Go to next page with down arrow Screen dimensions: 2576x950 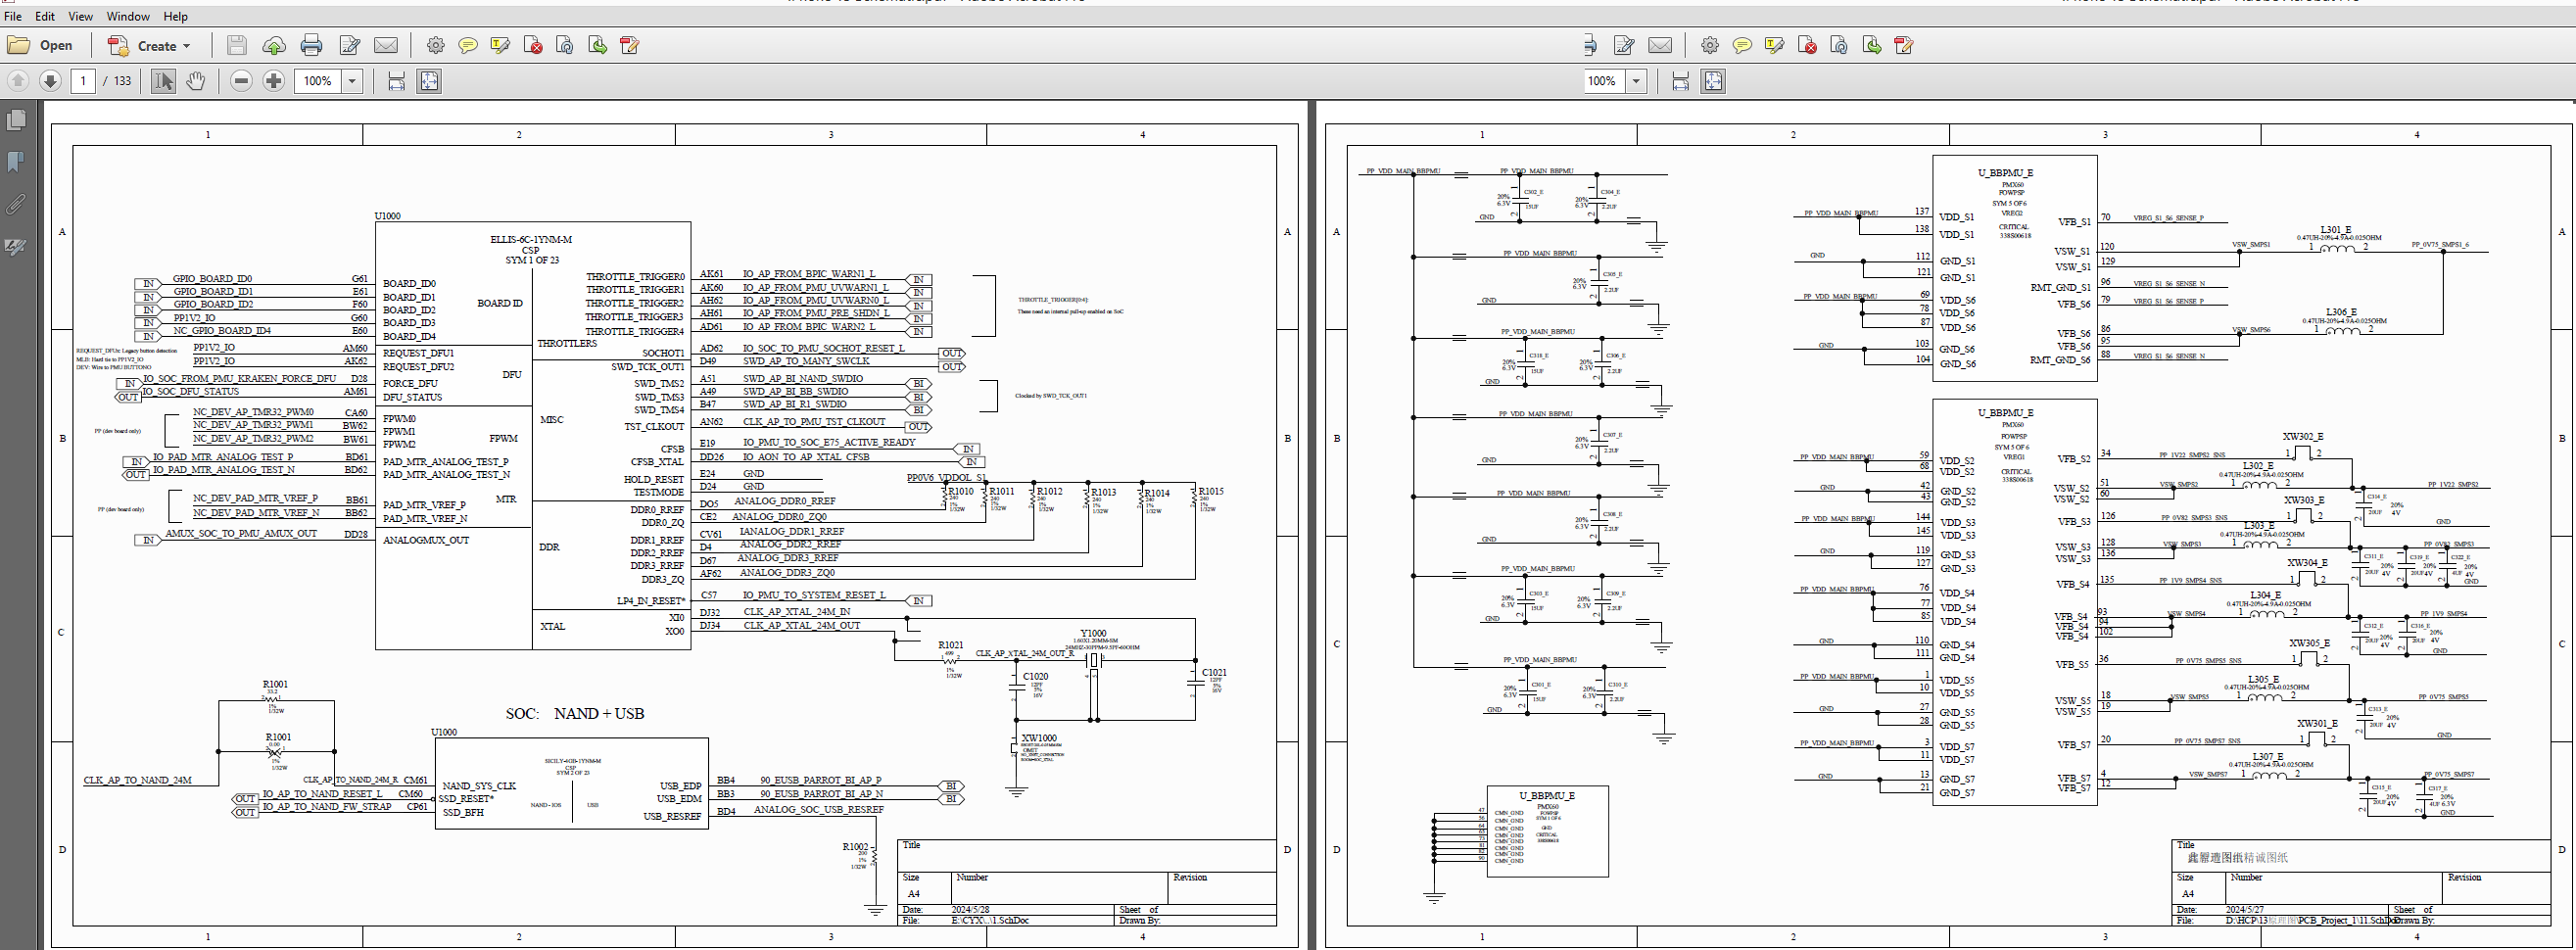[x=50, y=81]
